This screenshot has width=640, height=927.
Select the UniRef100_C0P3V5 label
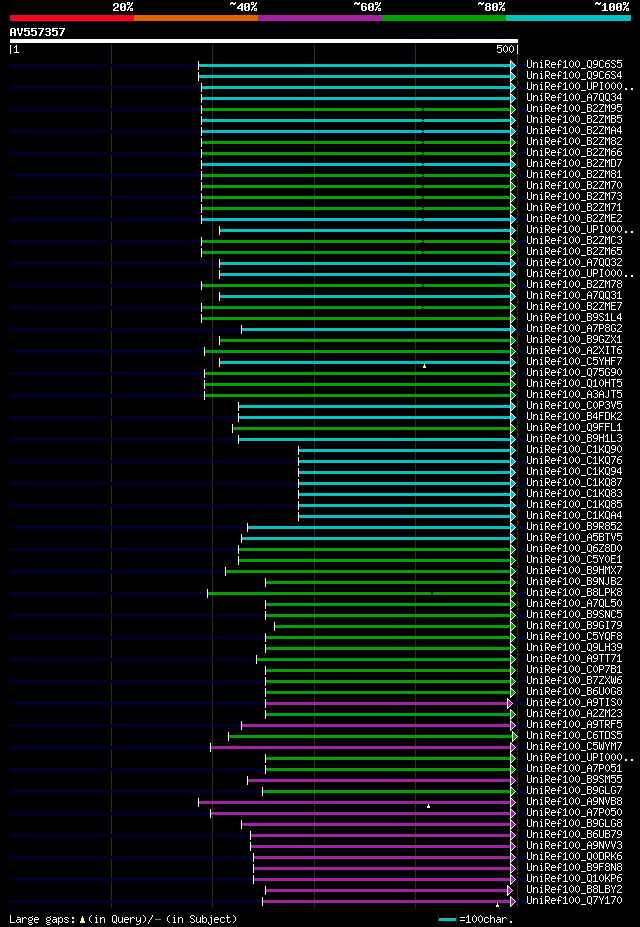574,406
